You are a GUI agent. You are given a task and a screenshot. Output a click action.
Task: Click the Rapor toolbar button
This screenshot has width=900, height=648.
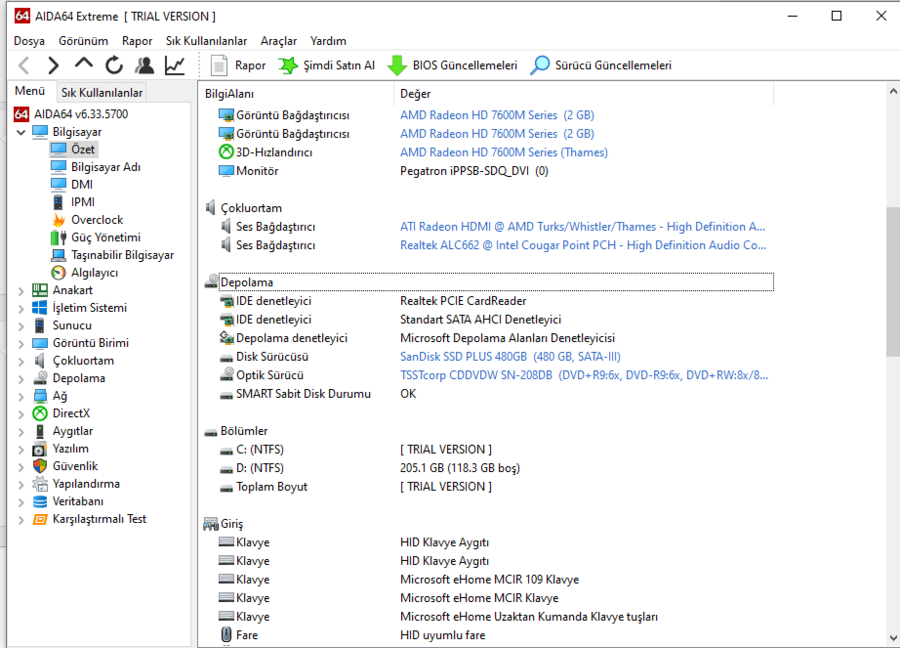tap(239, 66)
